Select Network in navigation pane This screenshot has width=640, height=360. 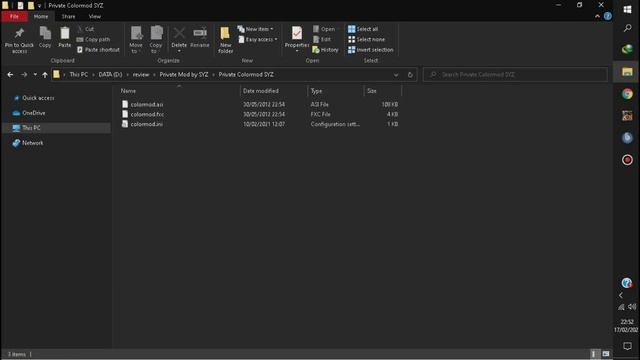[x=28, y=143]
